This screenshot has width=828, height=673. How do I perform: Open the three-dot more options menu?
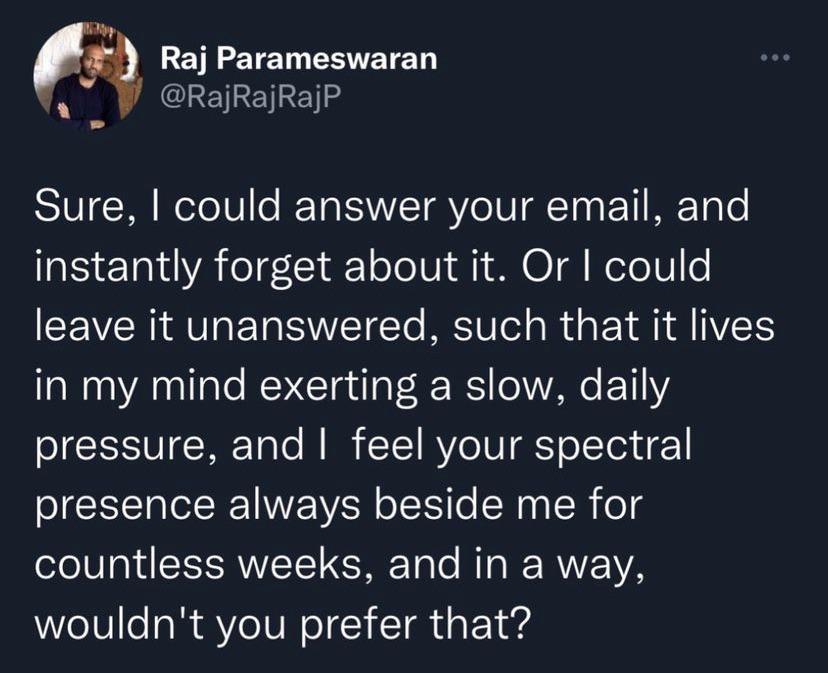(775, 58)
